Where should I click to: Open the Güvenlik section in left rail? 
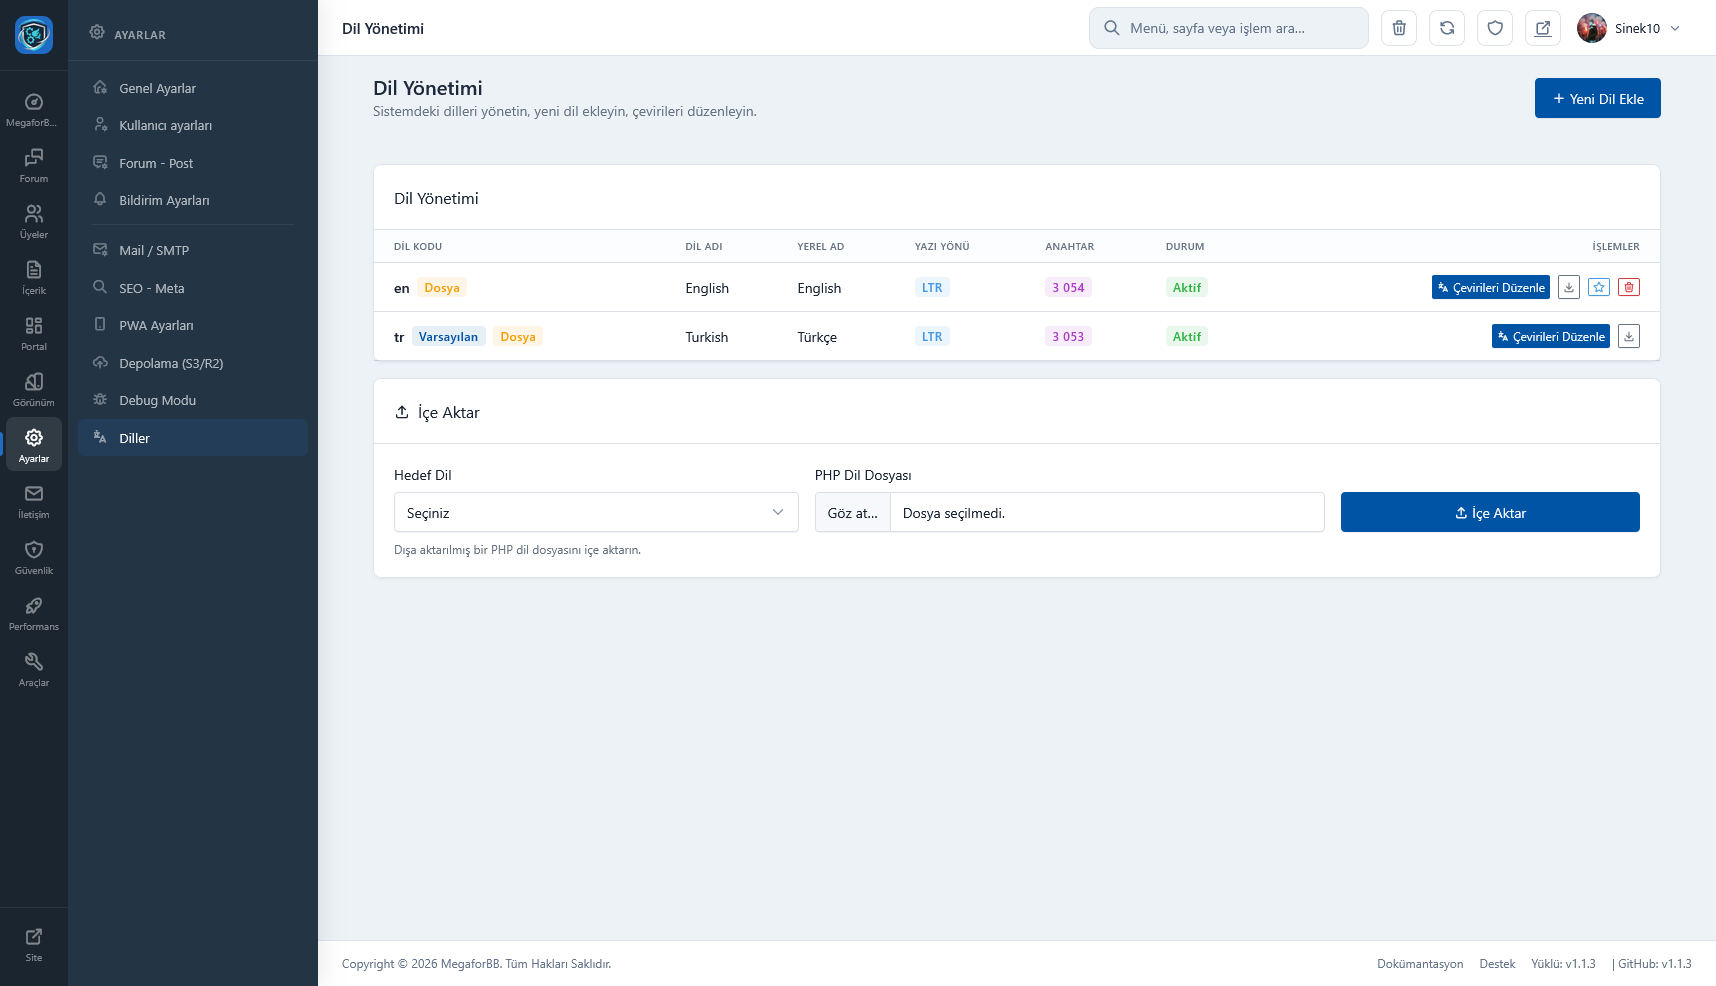[34, 557]
